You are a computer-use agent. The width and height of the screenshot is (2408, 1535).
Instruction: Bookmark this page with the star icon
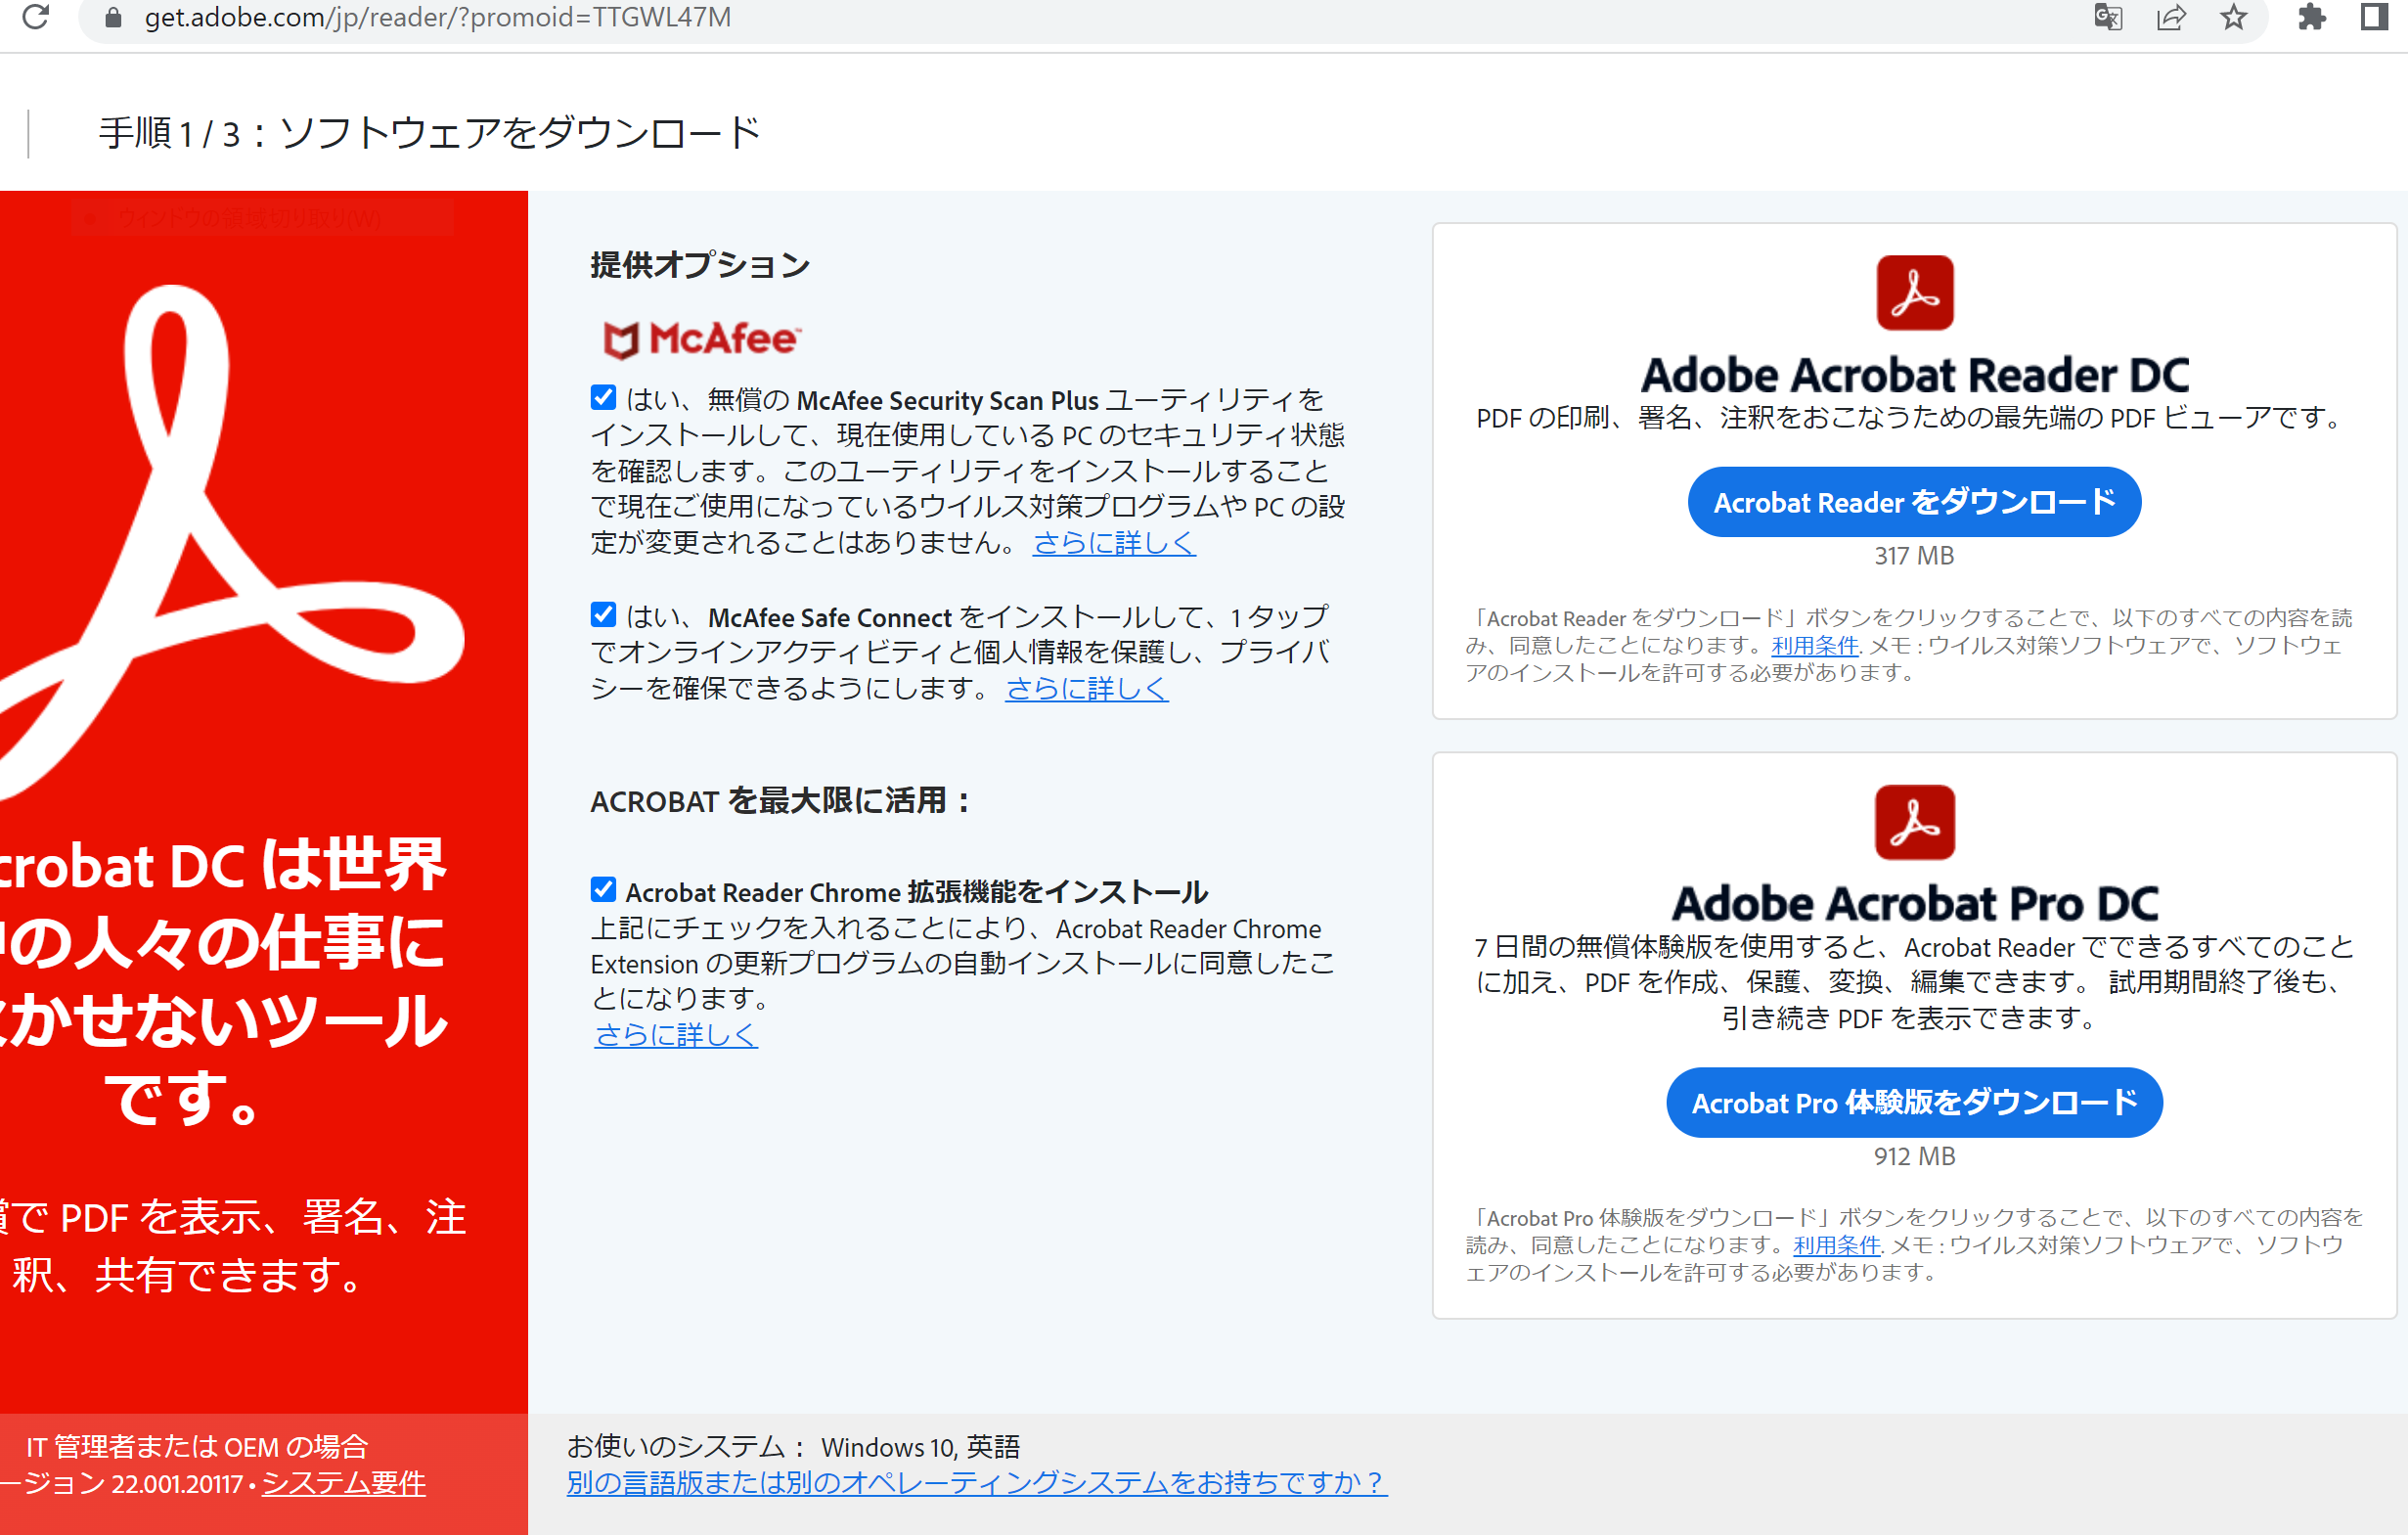[x=2233, y=17]
